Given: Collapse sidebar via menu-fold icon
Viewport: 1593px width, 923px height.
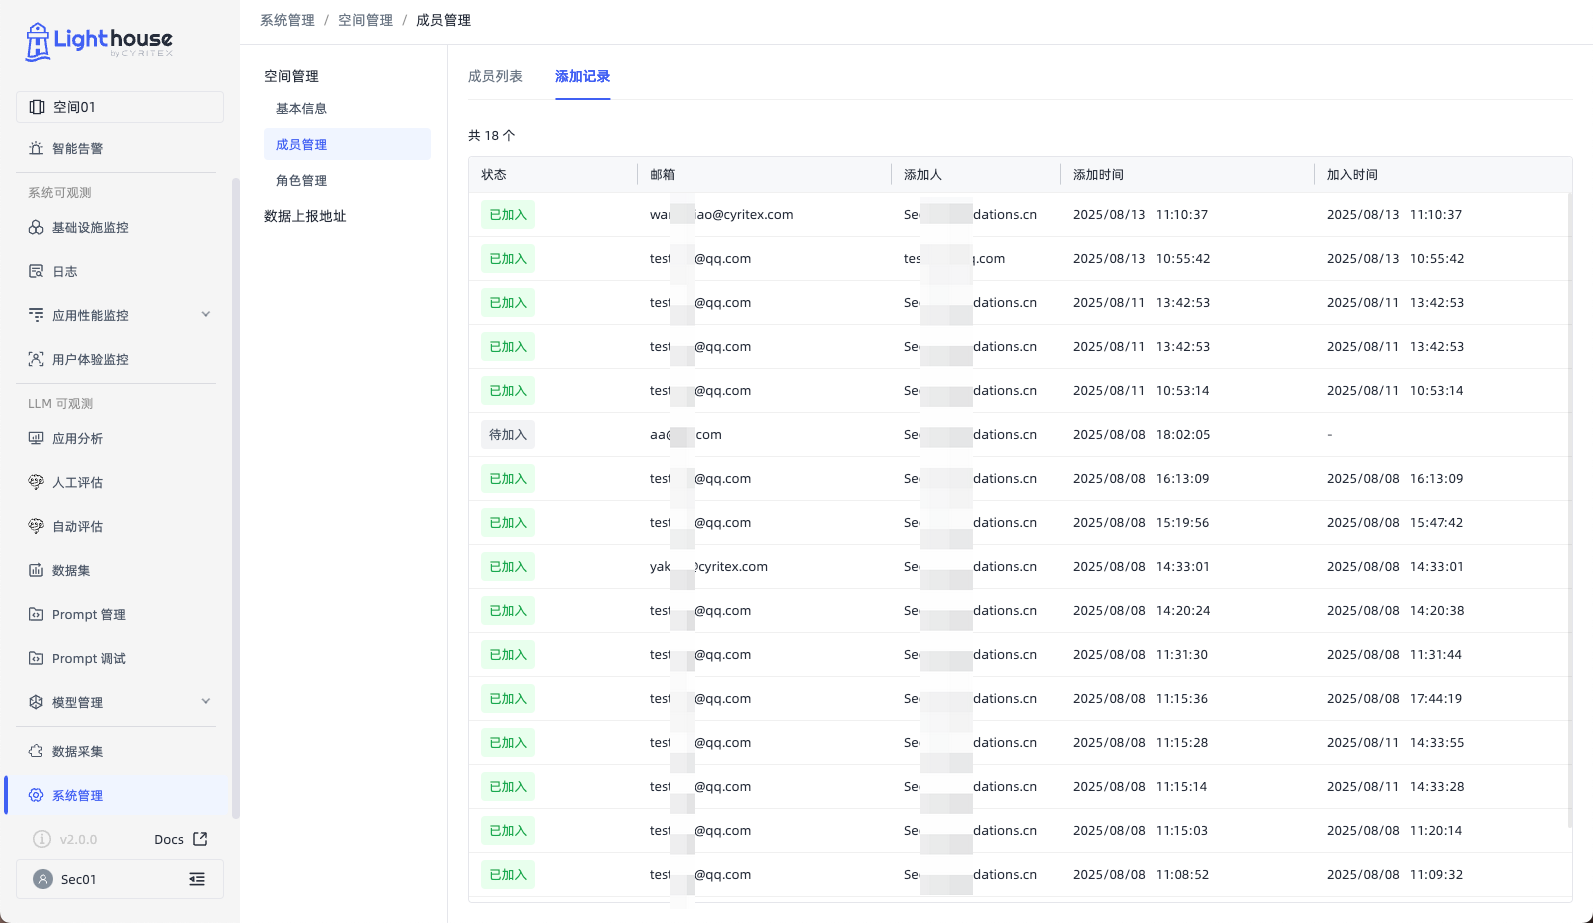Looking at the screenshot, I should click(x=197, y=879).
